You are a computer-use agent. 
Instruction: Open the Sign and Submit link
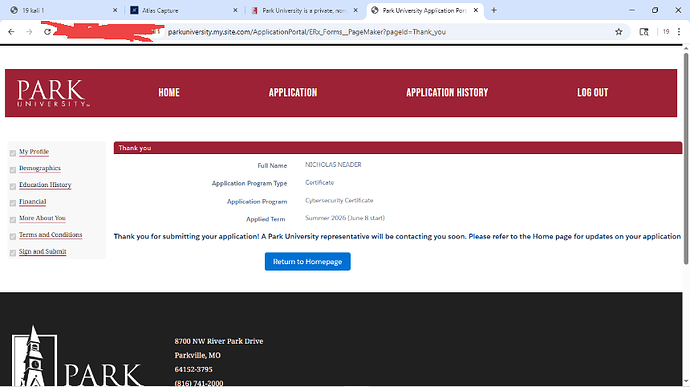[x=43, y=251]
